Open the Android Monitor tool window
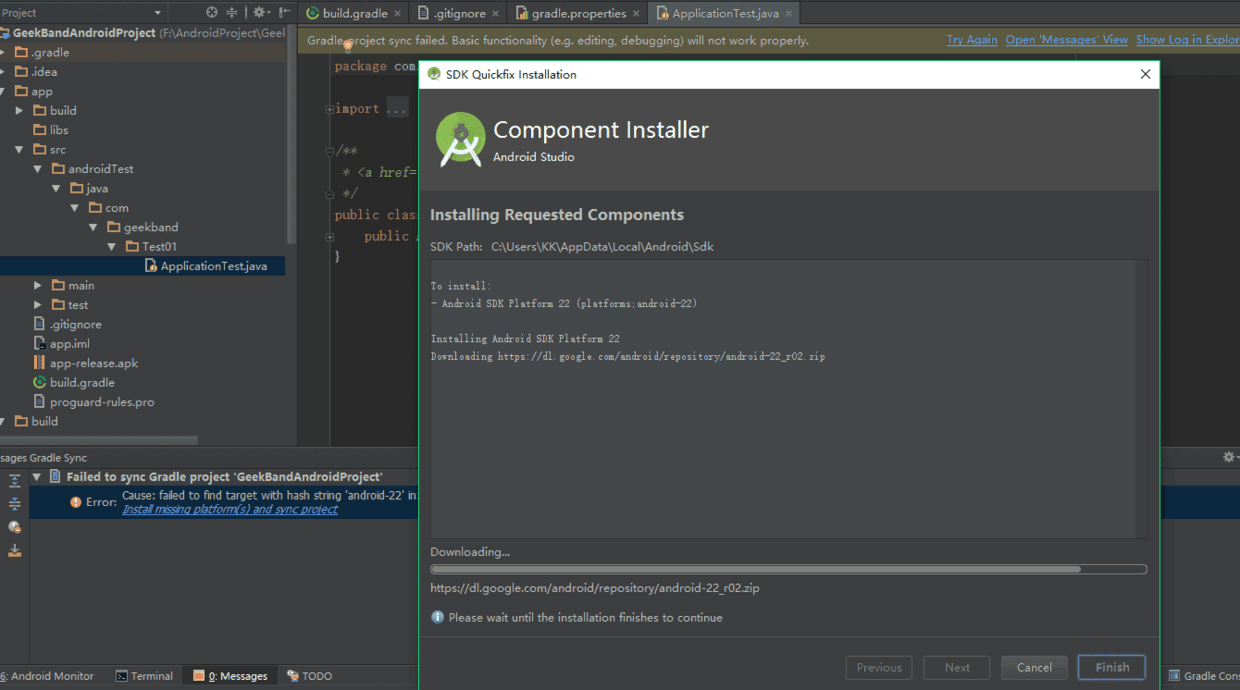The height and width of the screenshot is (690, 1240). (x=48, y=676)
